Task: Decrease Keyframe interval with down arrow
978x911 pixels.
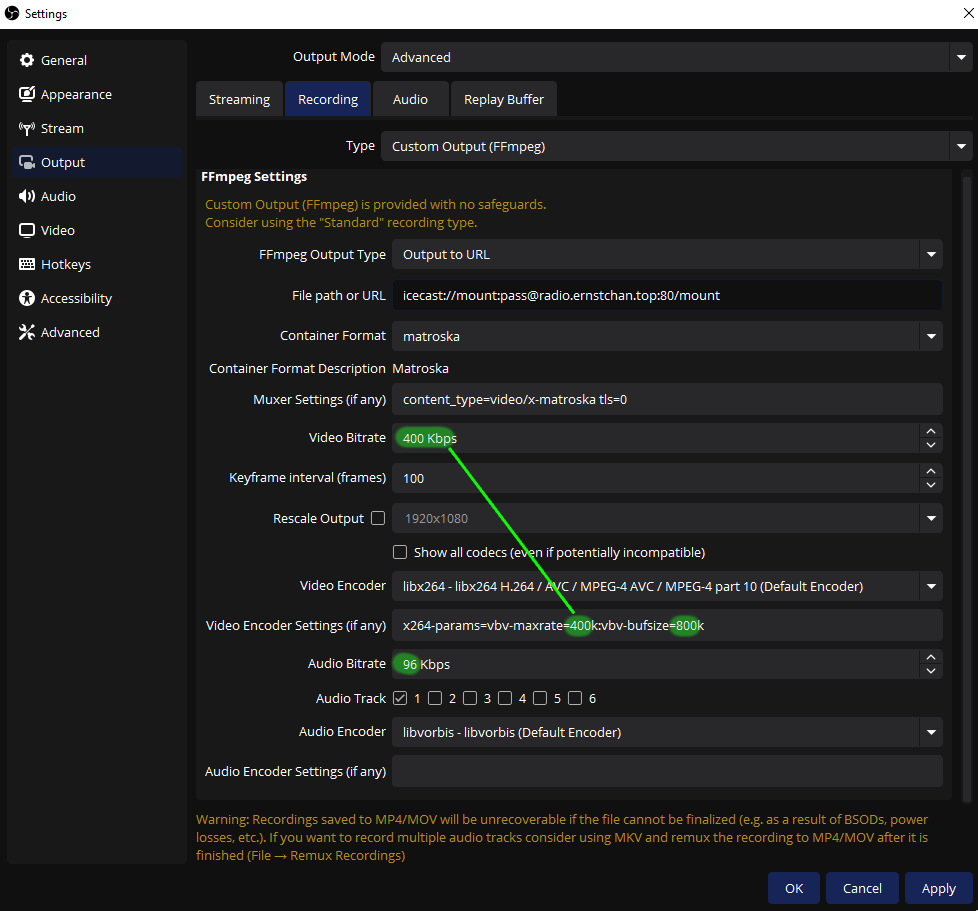Action: pos(931,485)
